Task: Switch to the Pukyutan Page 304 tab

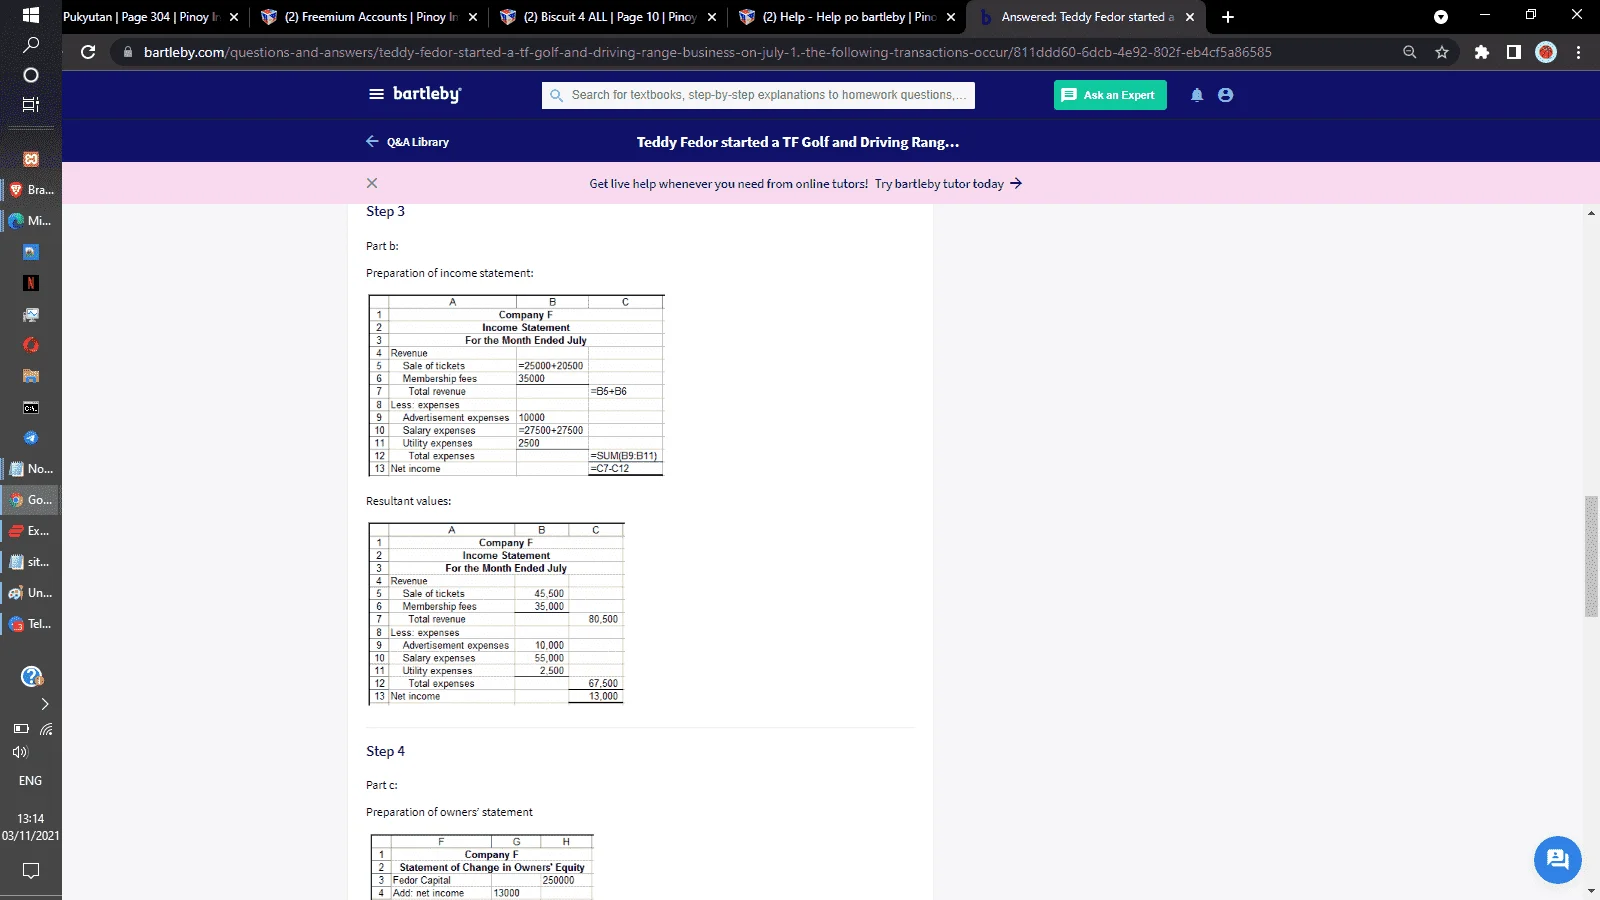Action: pos(140,17)
